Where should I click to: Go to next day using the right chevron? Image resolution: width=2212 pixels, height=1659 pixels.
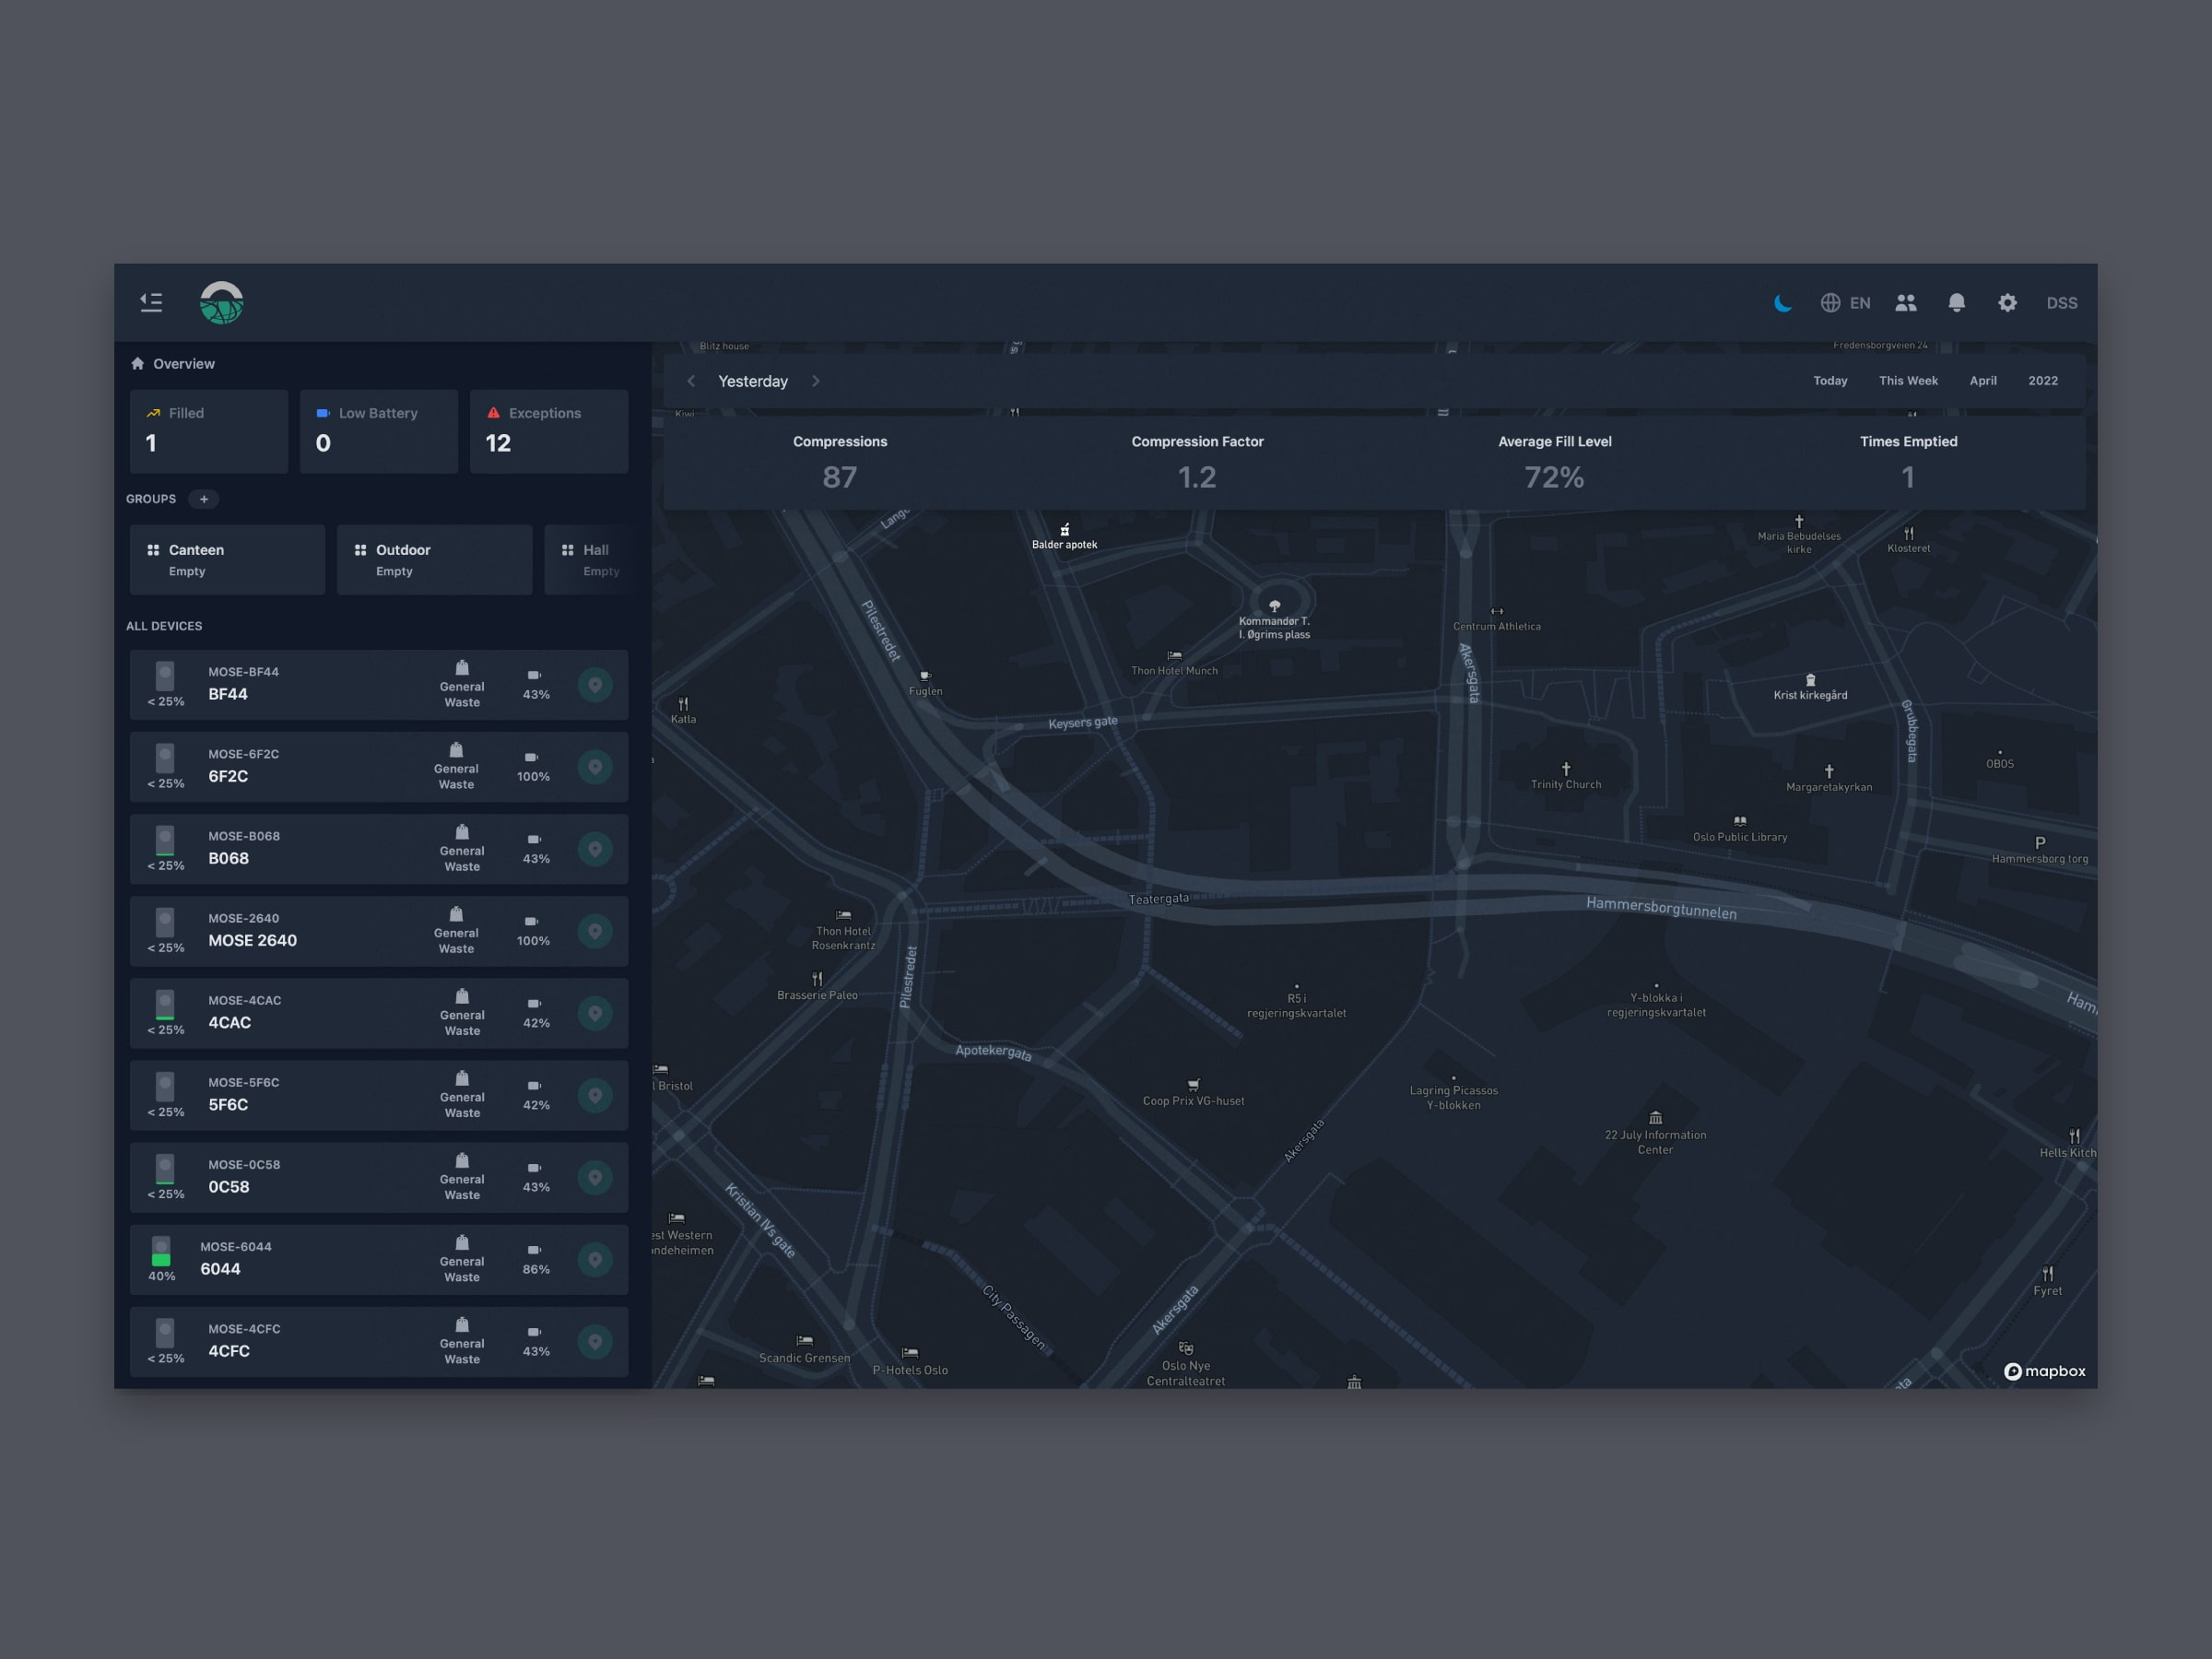pyautogui.click(x=816, y=381)
